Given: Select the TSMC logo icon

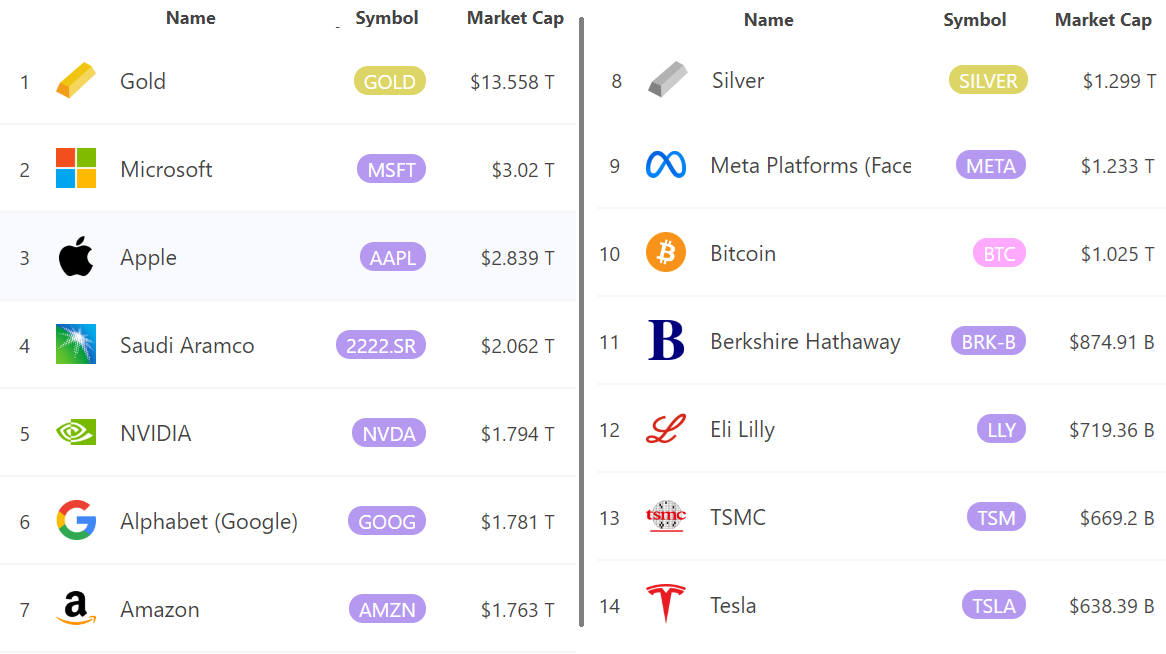Looking at the screenshot, I should click(666, 517).
